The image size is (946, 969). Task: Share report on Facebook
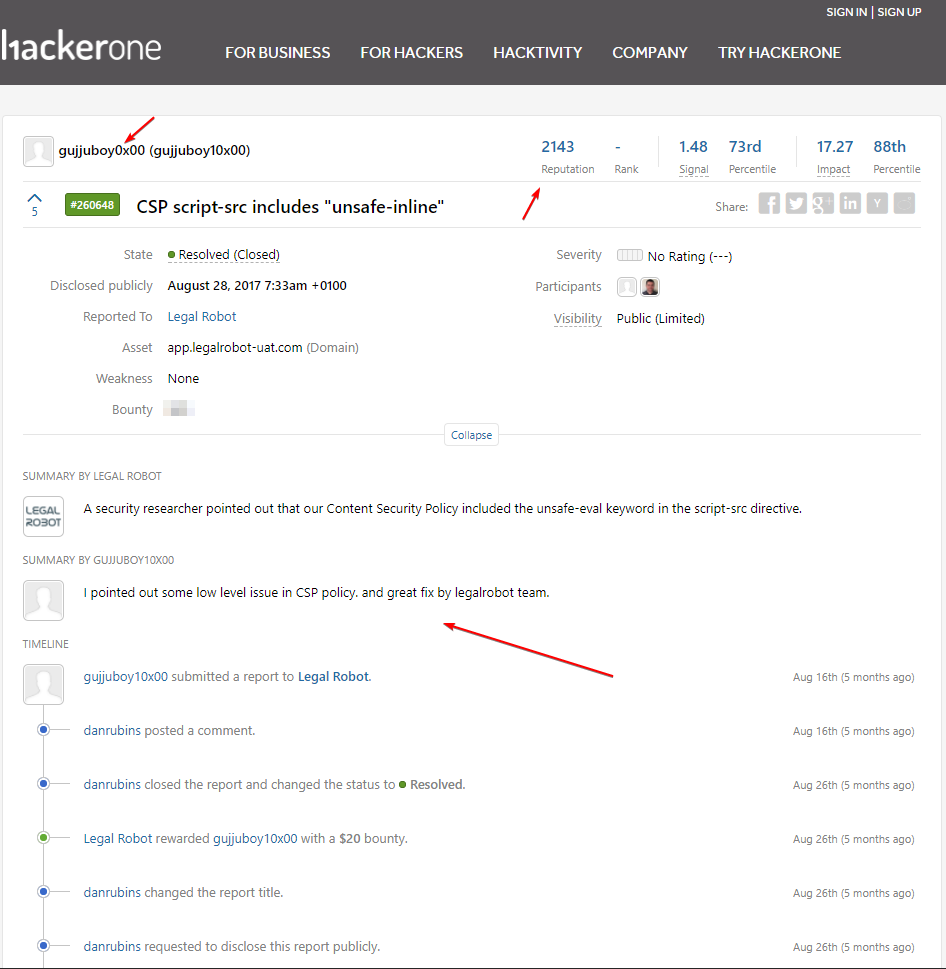[769, 204]
